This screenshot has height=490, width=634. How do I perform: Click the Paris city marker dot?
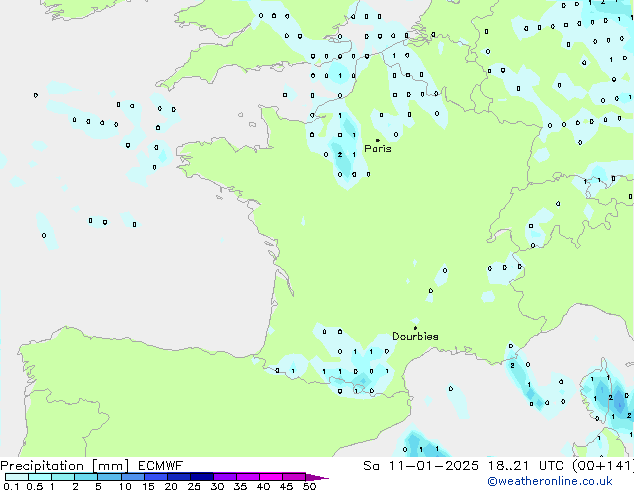pos(377,141)
